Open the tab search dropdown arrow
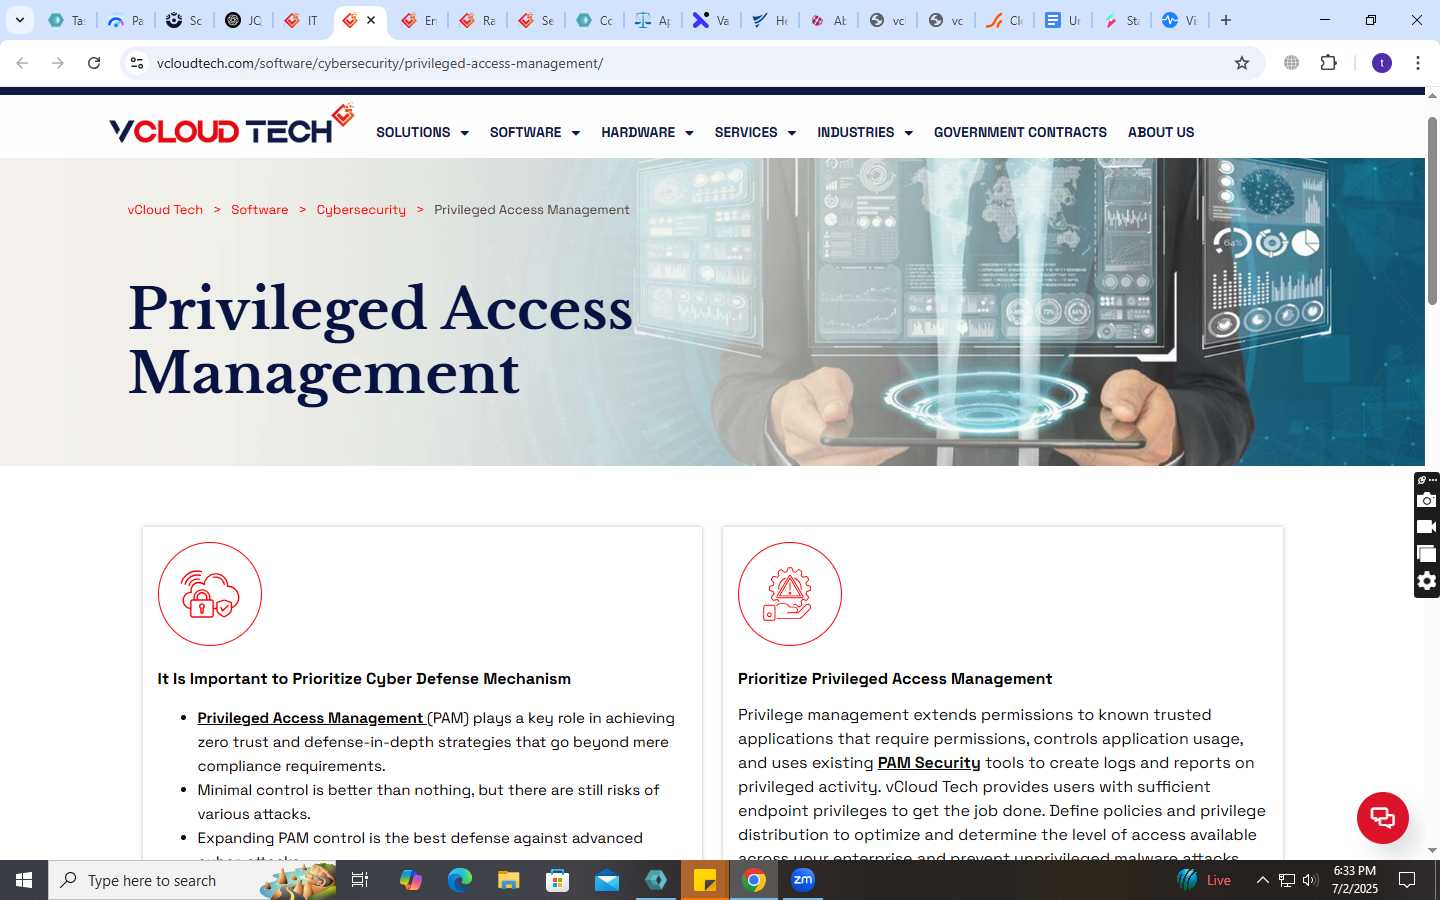Viewport: 1440px width, 900px height. (x=19, y=20)
